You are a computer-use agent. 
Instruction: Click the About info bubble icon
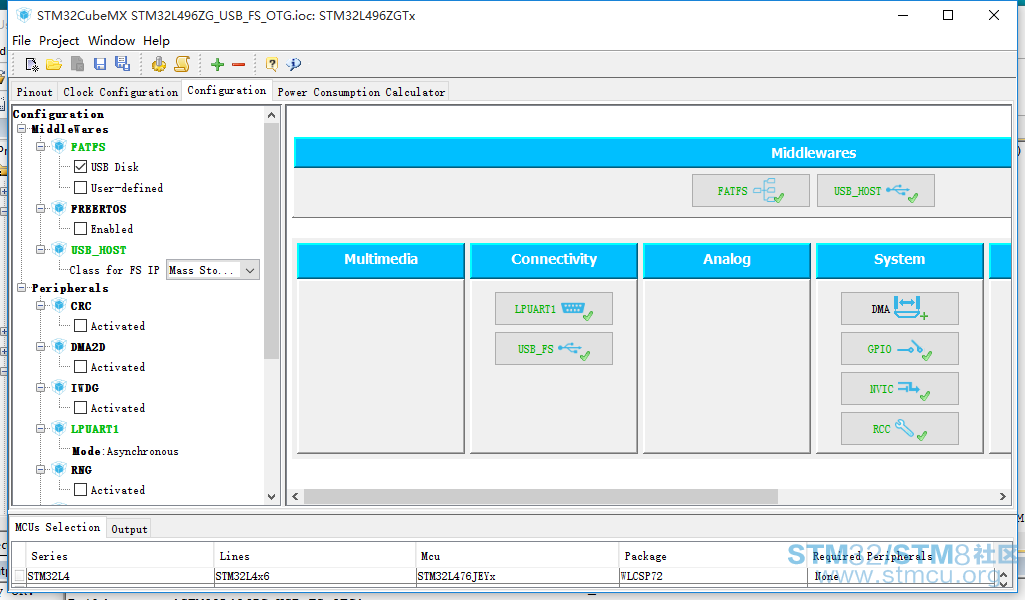pyautogui.click(x=294, y=64)
